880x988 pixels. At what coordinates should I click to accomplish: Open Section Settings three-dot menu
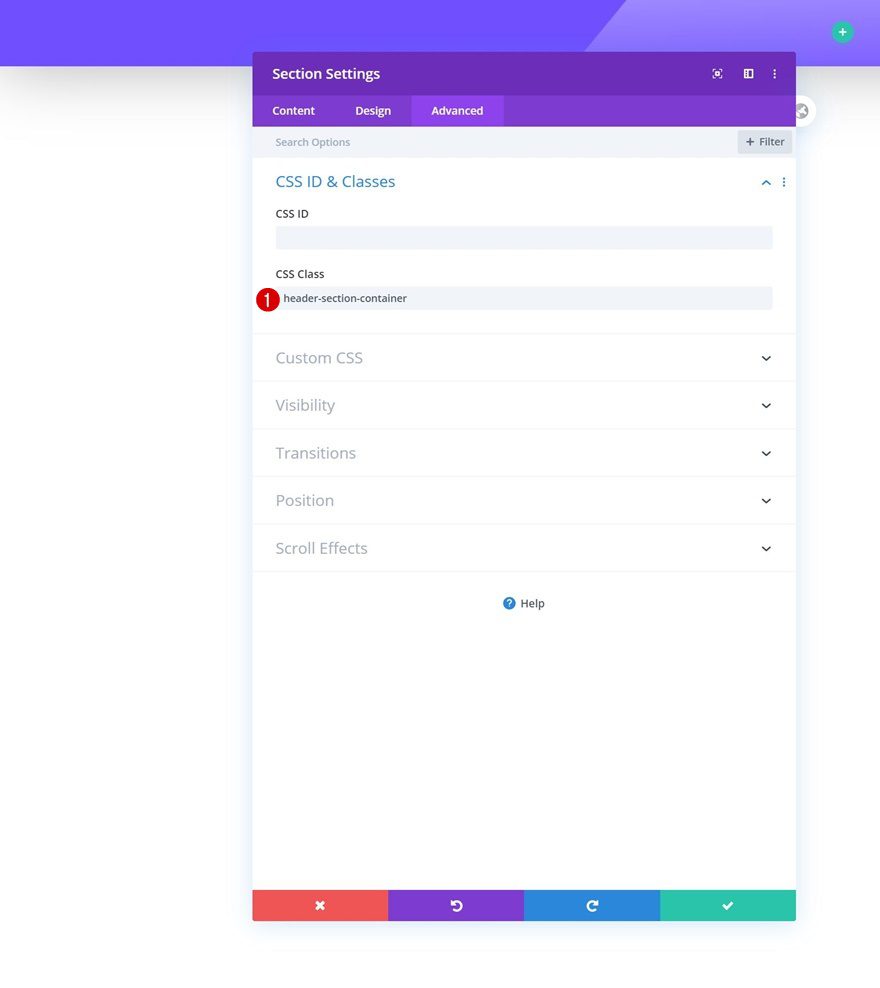pos(775,74)
